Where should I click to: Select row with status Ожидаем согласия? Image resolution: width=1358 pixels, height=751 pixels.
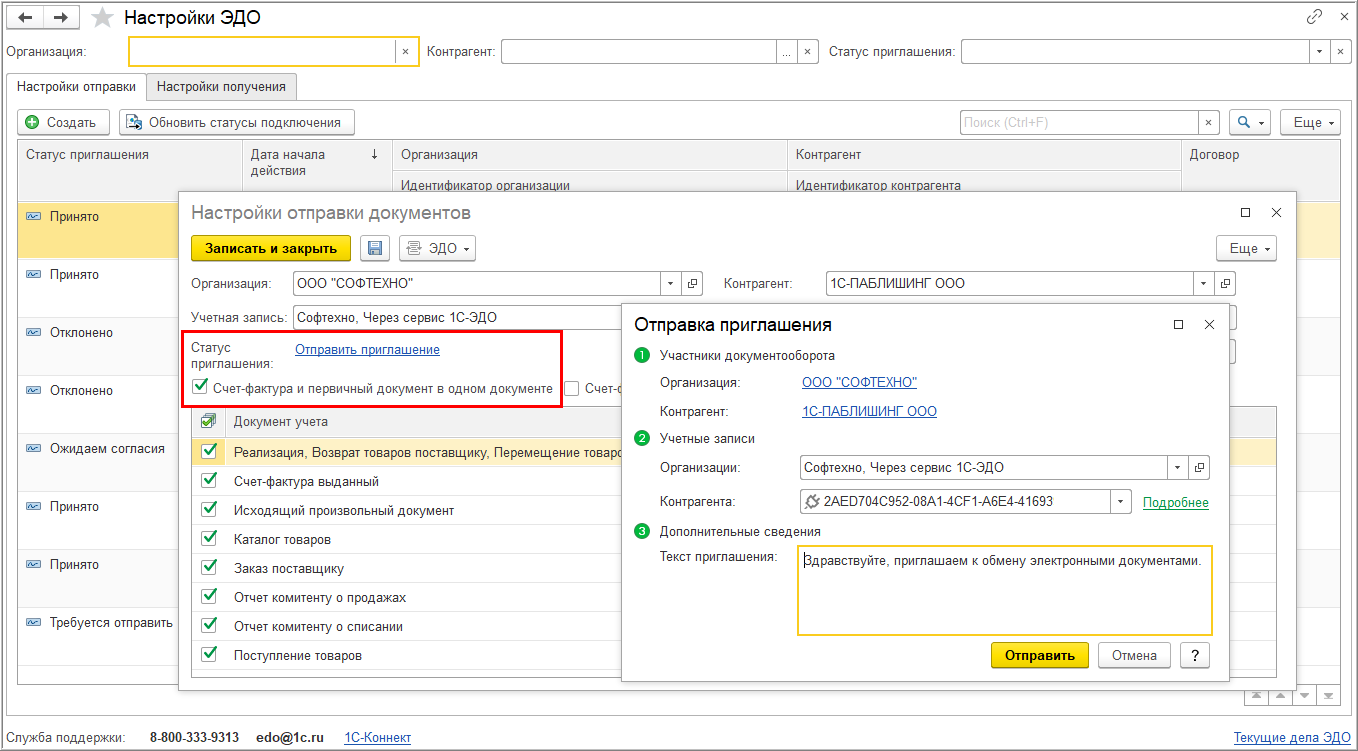pyautogui.click(x=98, y=462)
